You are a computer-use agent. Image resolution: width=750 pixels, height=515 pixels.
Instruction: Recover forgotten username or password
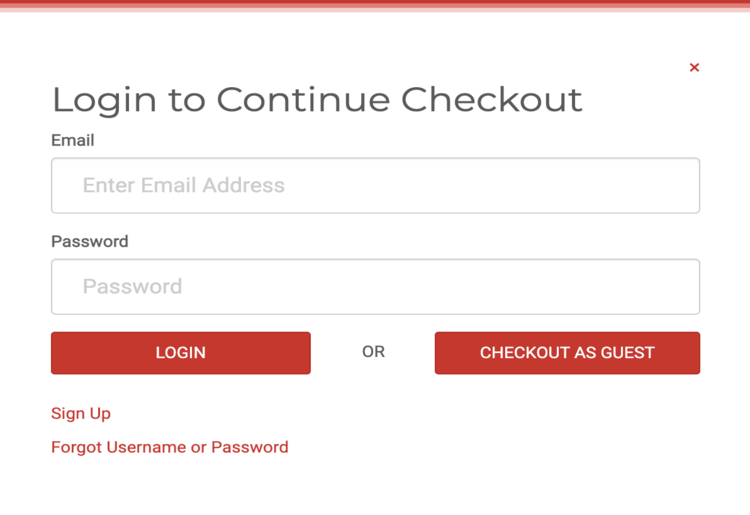(x=170, y=447)
